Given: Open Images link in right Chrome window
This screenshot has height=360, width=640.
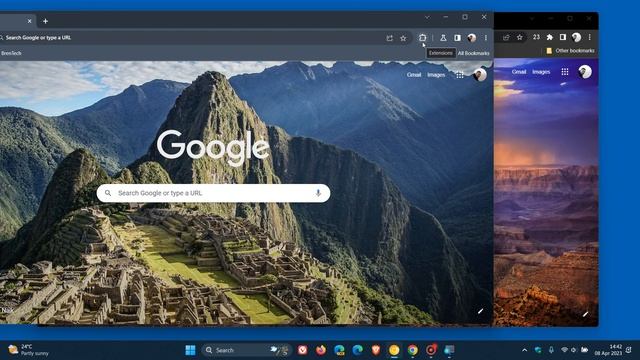Looking at the screenshot, I should pyautogui.click(x=541, y=72).
